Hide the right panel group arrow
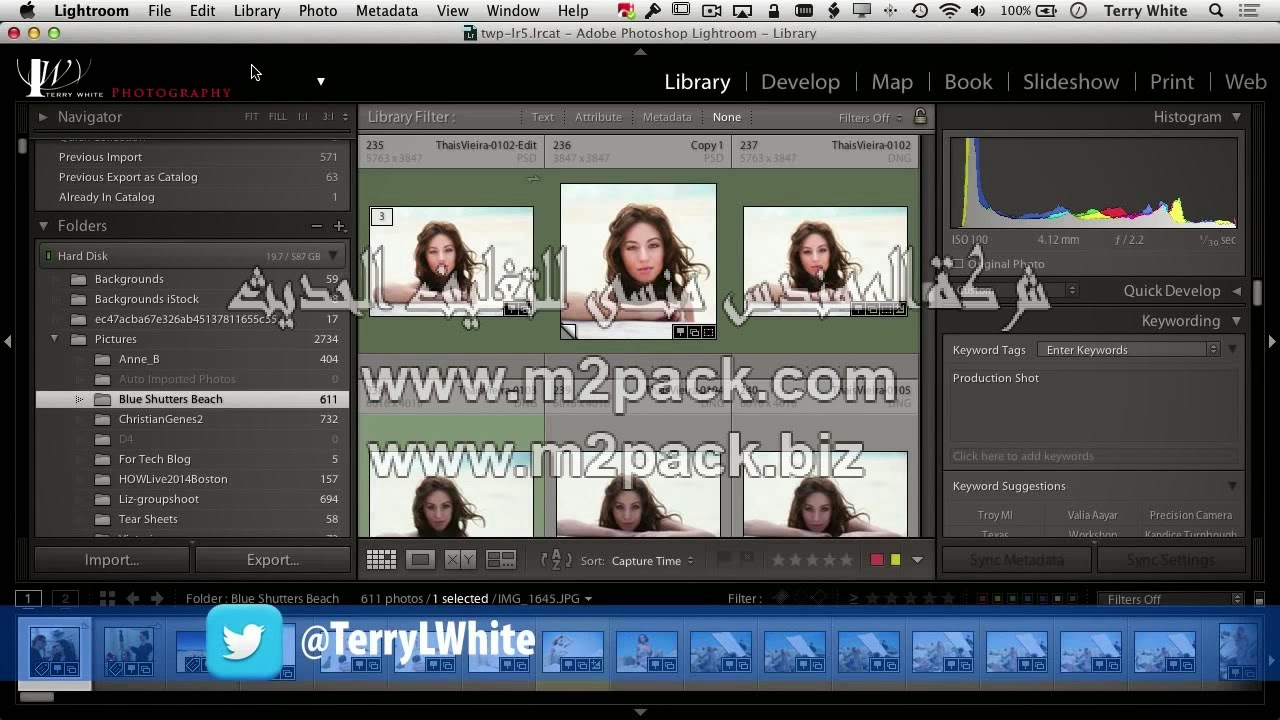The image size is (1280, 720). tap(1272, 341)
